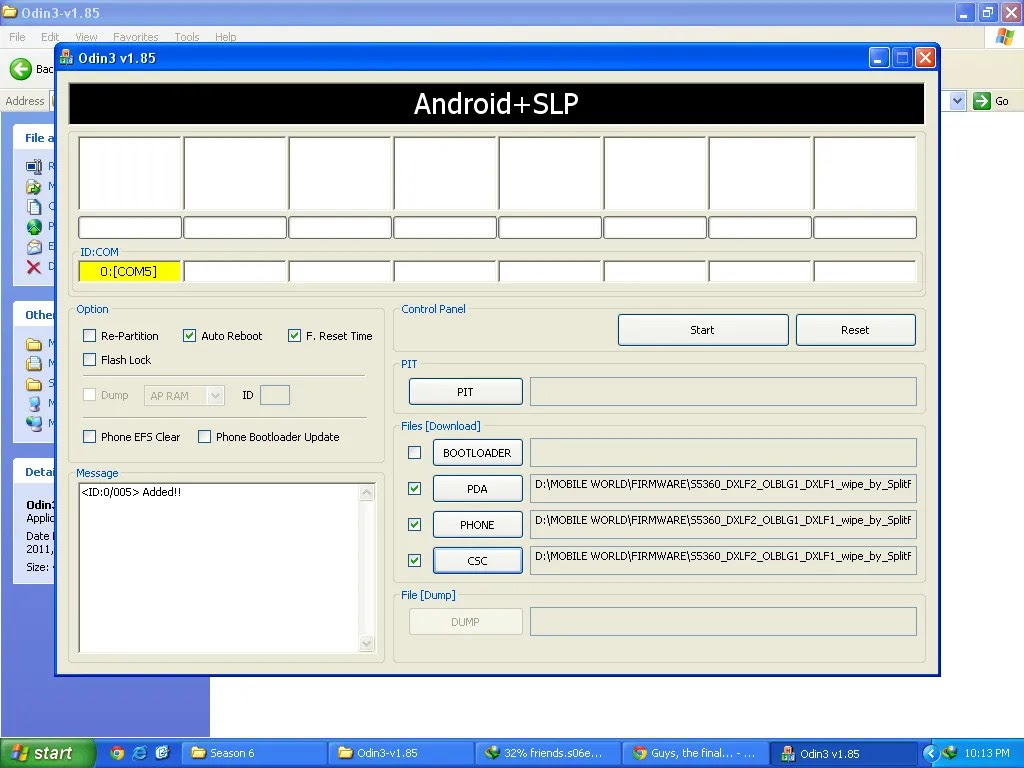
Task: Enable the Re-Partition checkbox
Action: (x=89, y=336)
